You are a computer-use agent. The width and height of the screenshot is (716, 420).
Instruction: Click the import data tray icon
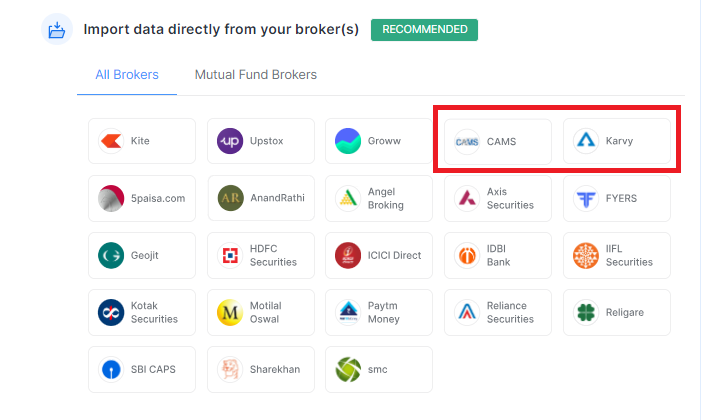(57, 30)
